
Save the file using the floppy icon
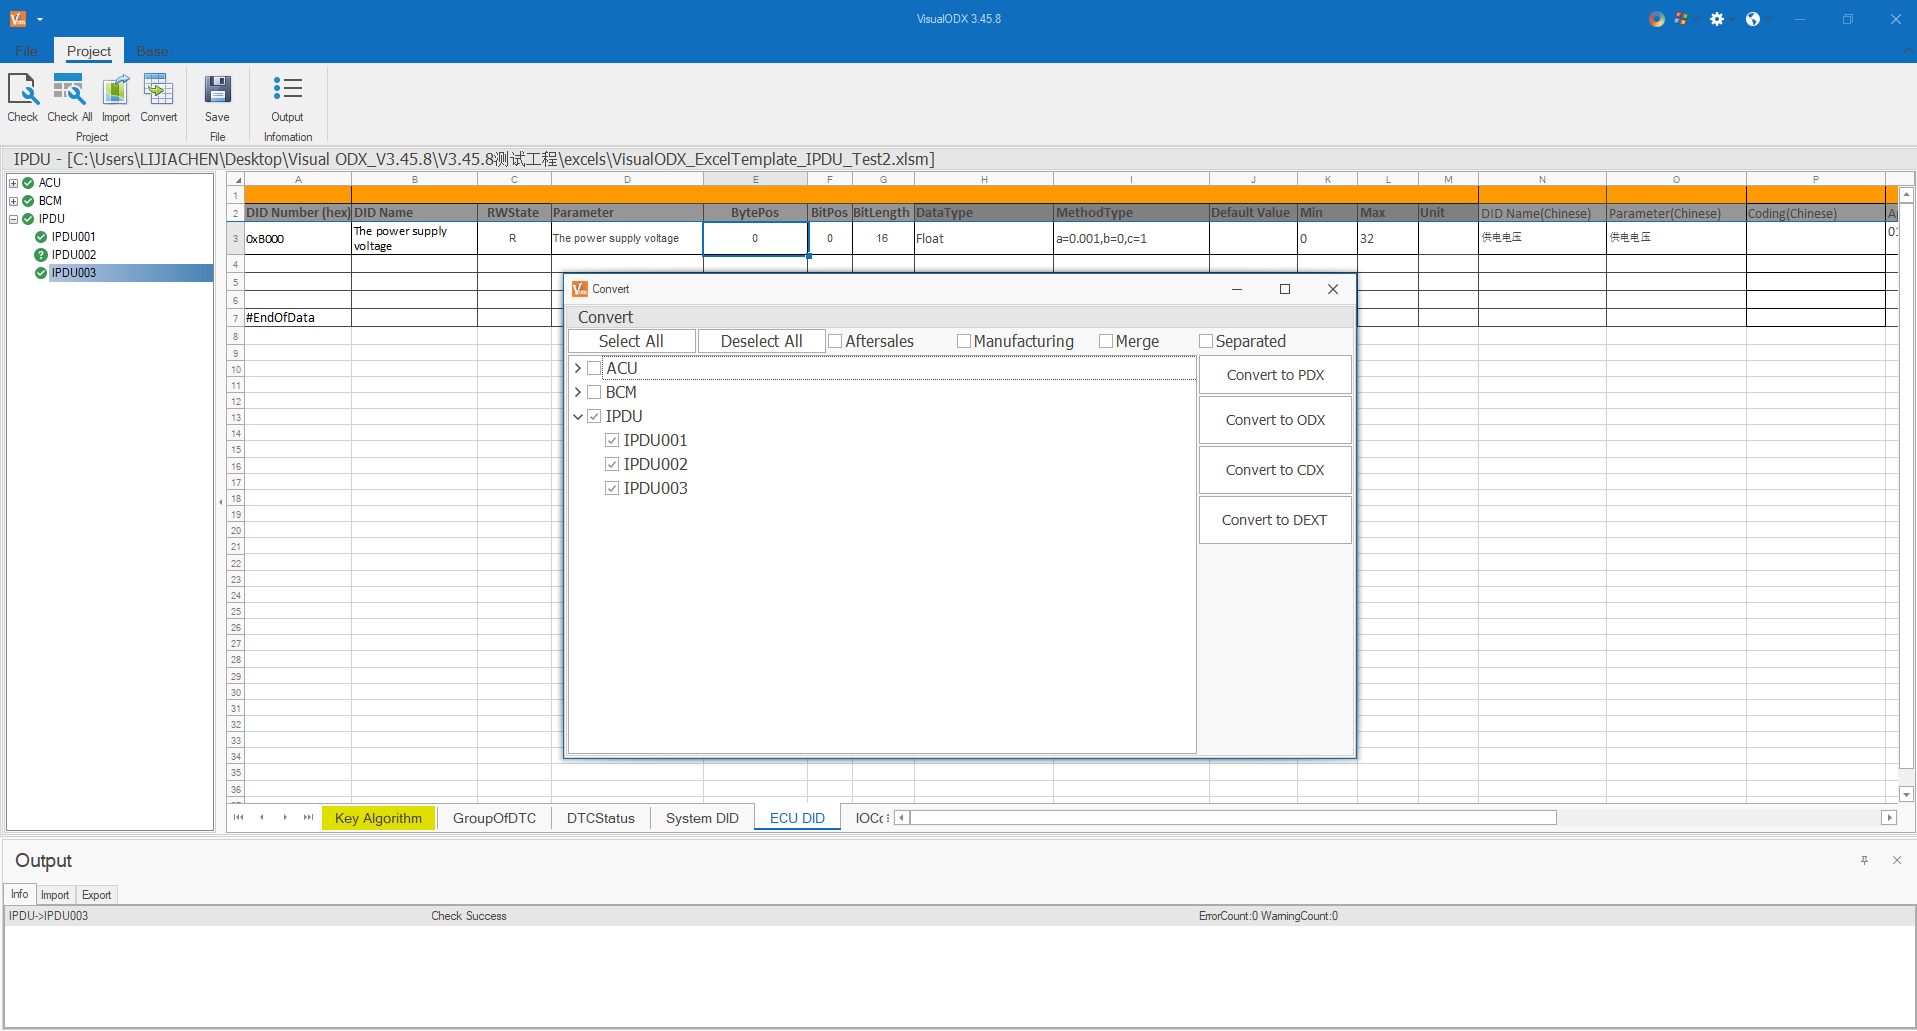pos(217,98)
